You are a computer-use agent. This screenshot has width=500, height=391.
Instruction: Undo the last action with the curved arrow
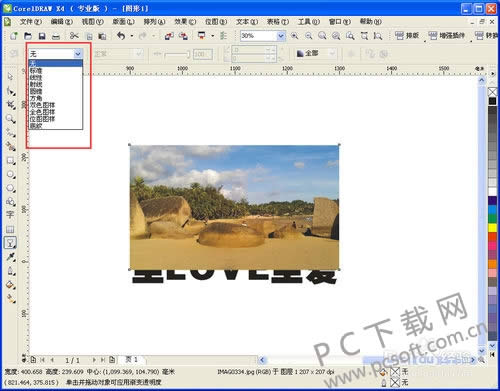pyautogui.click(x=121, y=36)
